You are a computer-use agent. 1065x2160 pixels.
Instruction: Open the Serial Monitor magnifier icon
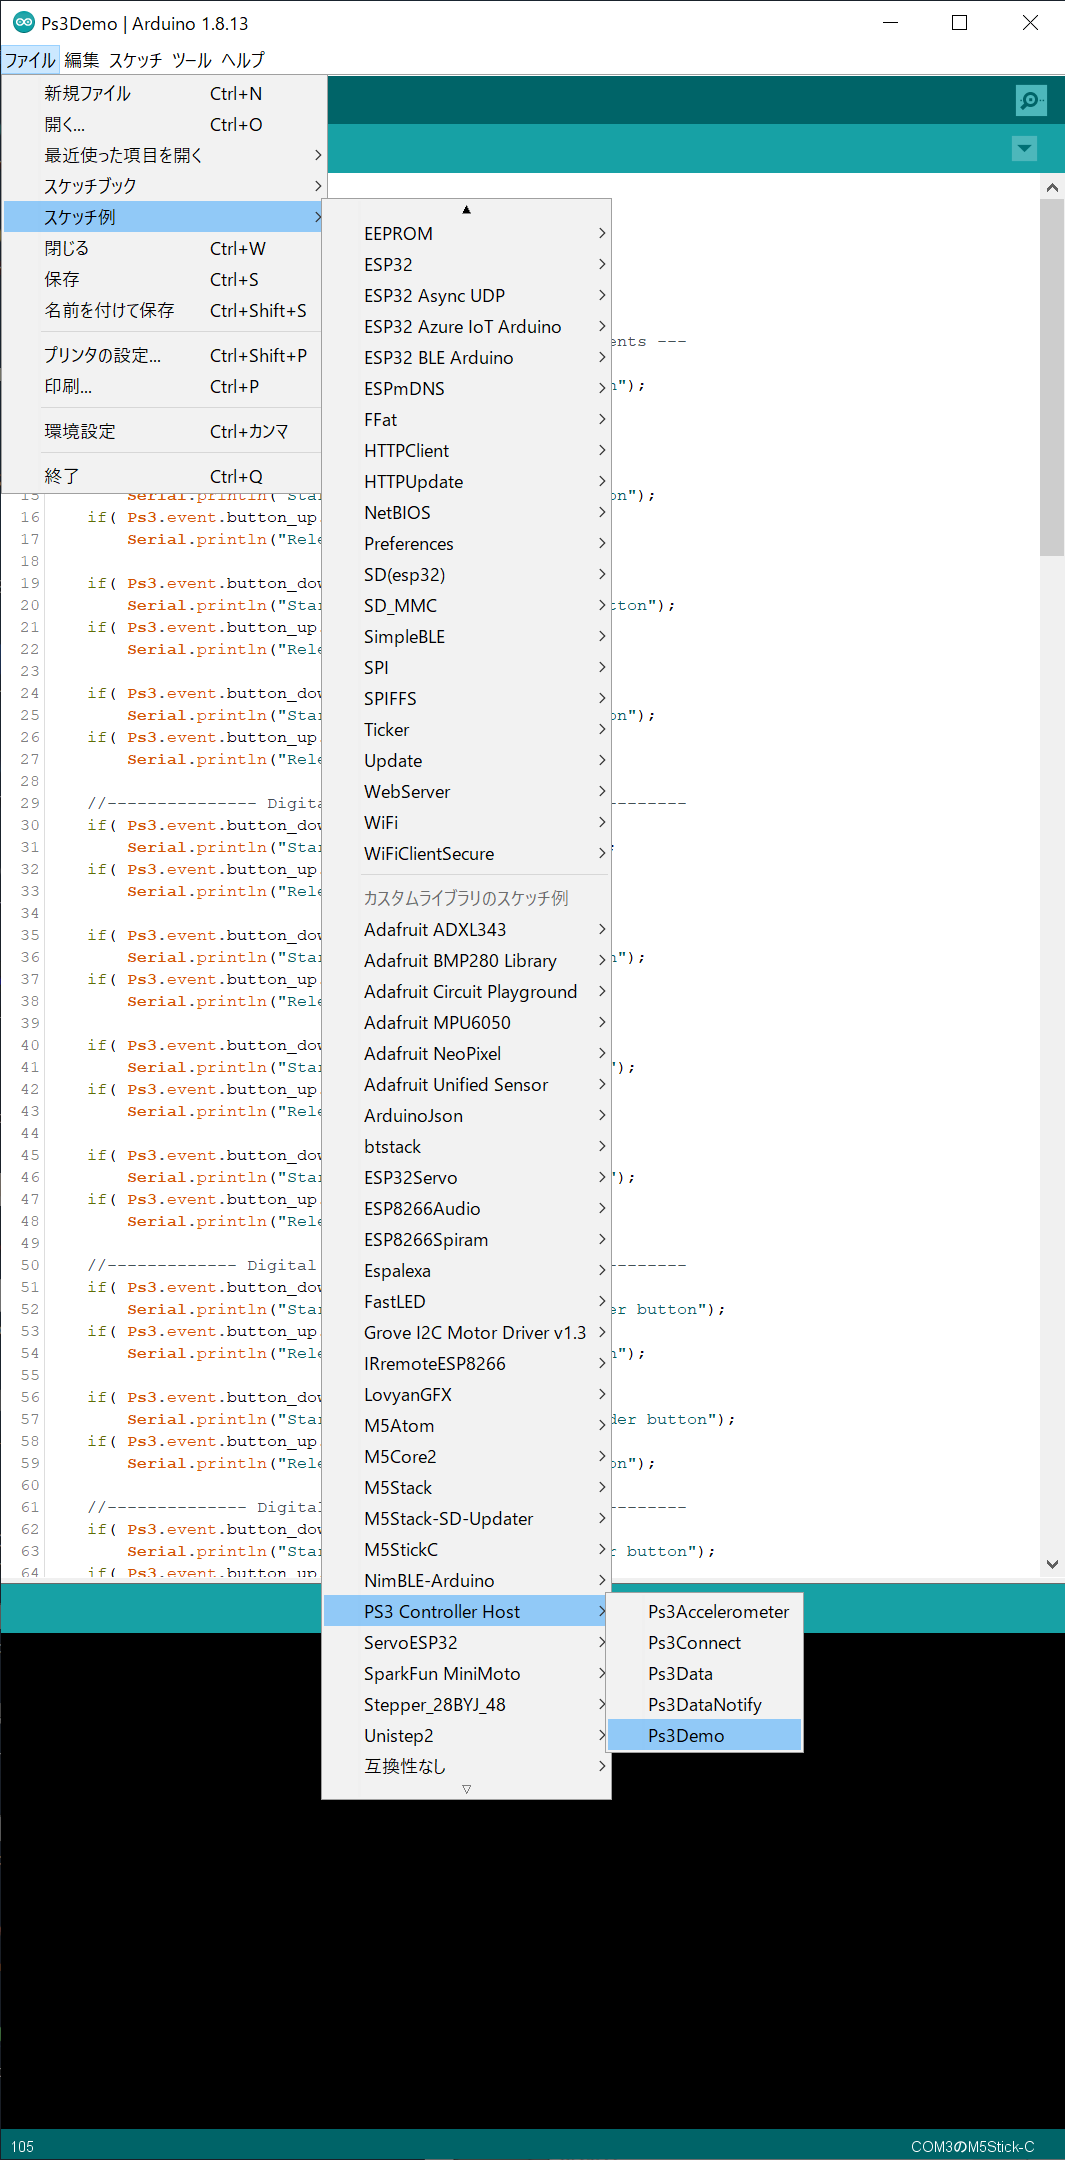click(1030, 100)
